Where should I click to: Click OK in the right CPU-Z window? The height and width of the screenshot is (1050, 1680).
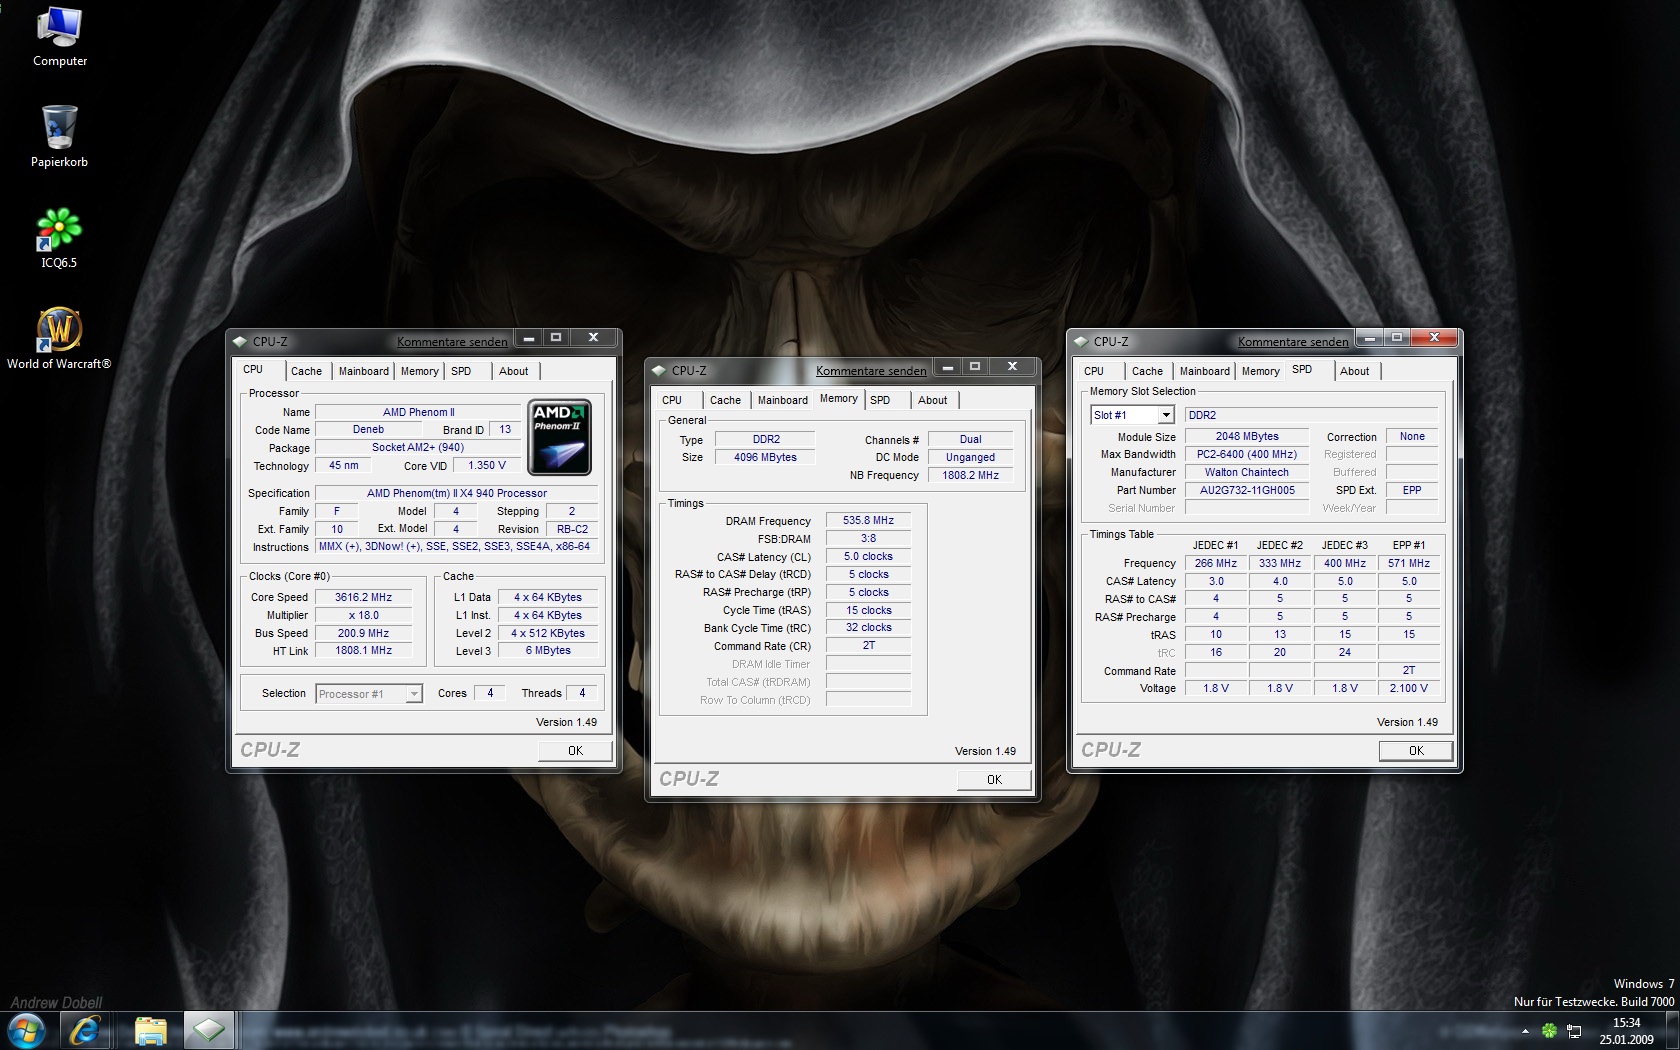(x=1416, y=751)
